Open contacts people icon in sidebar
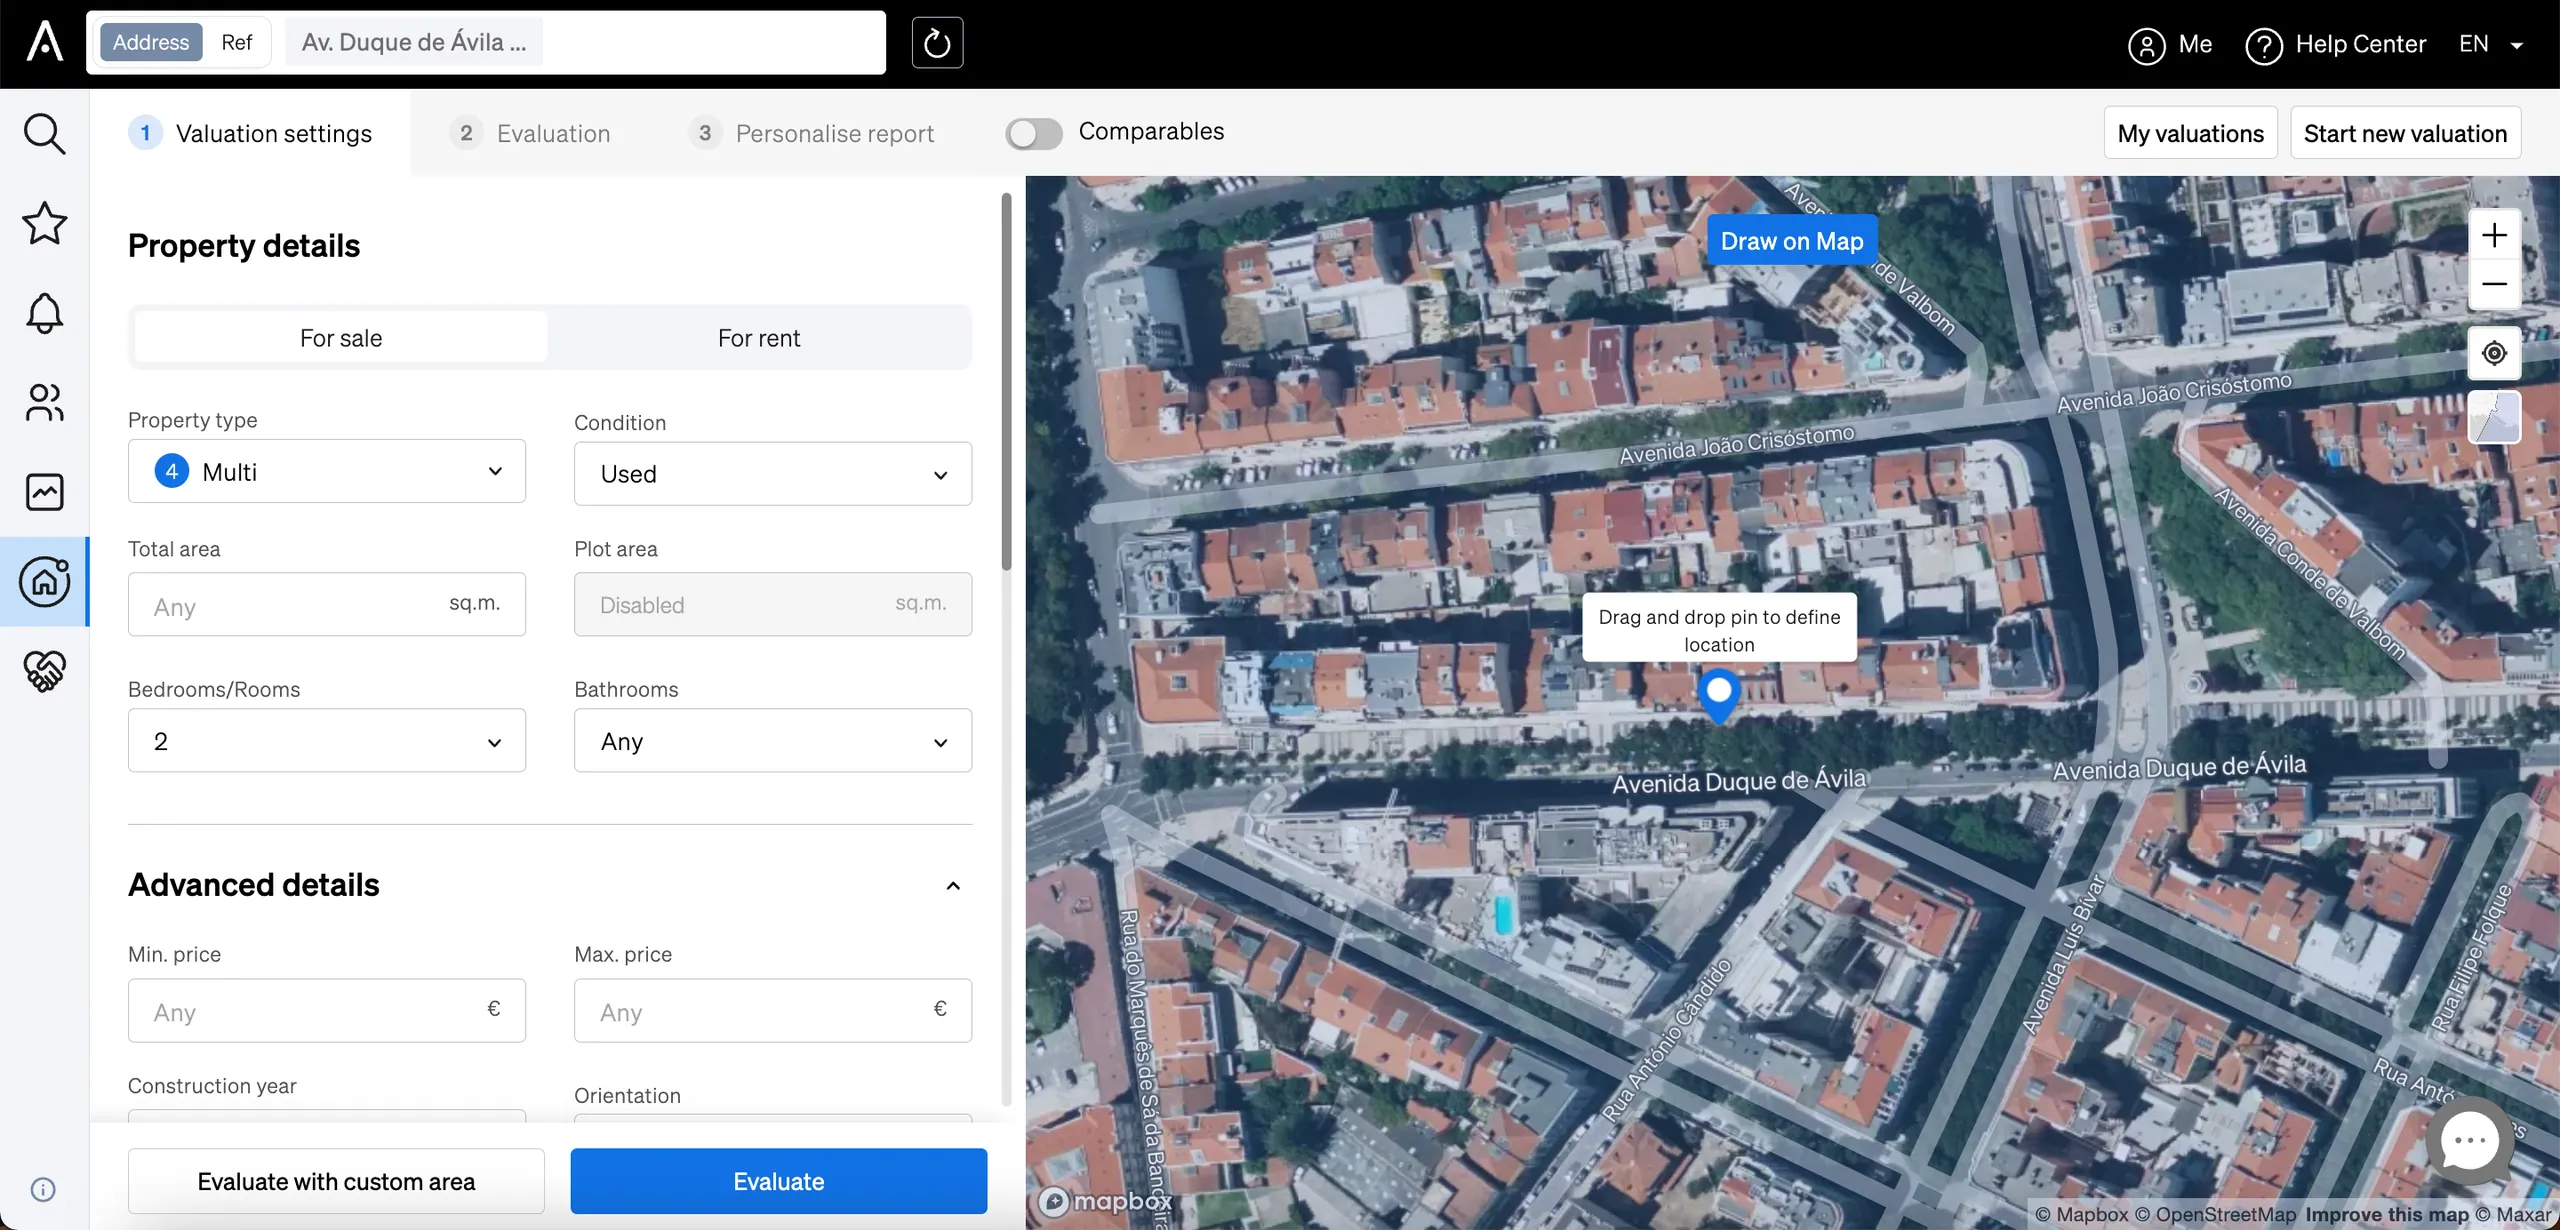This screenshot has width=2560, height=1230. (x=44, y=403)
